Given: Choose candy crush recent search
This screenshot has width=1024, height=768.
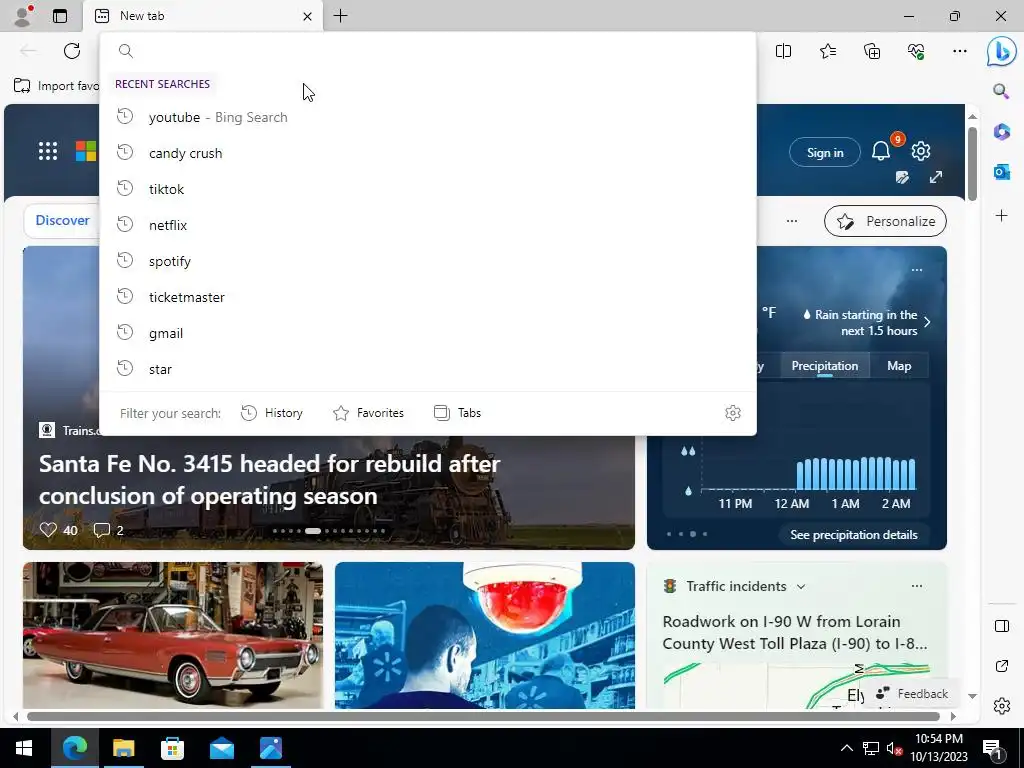Looking at the screenshot, I should tap(428, 153).
